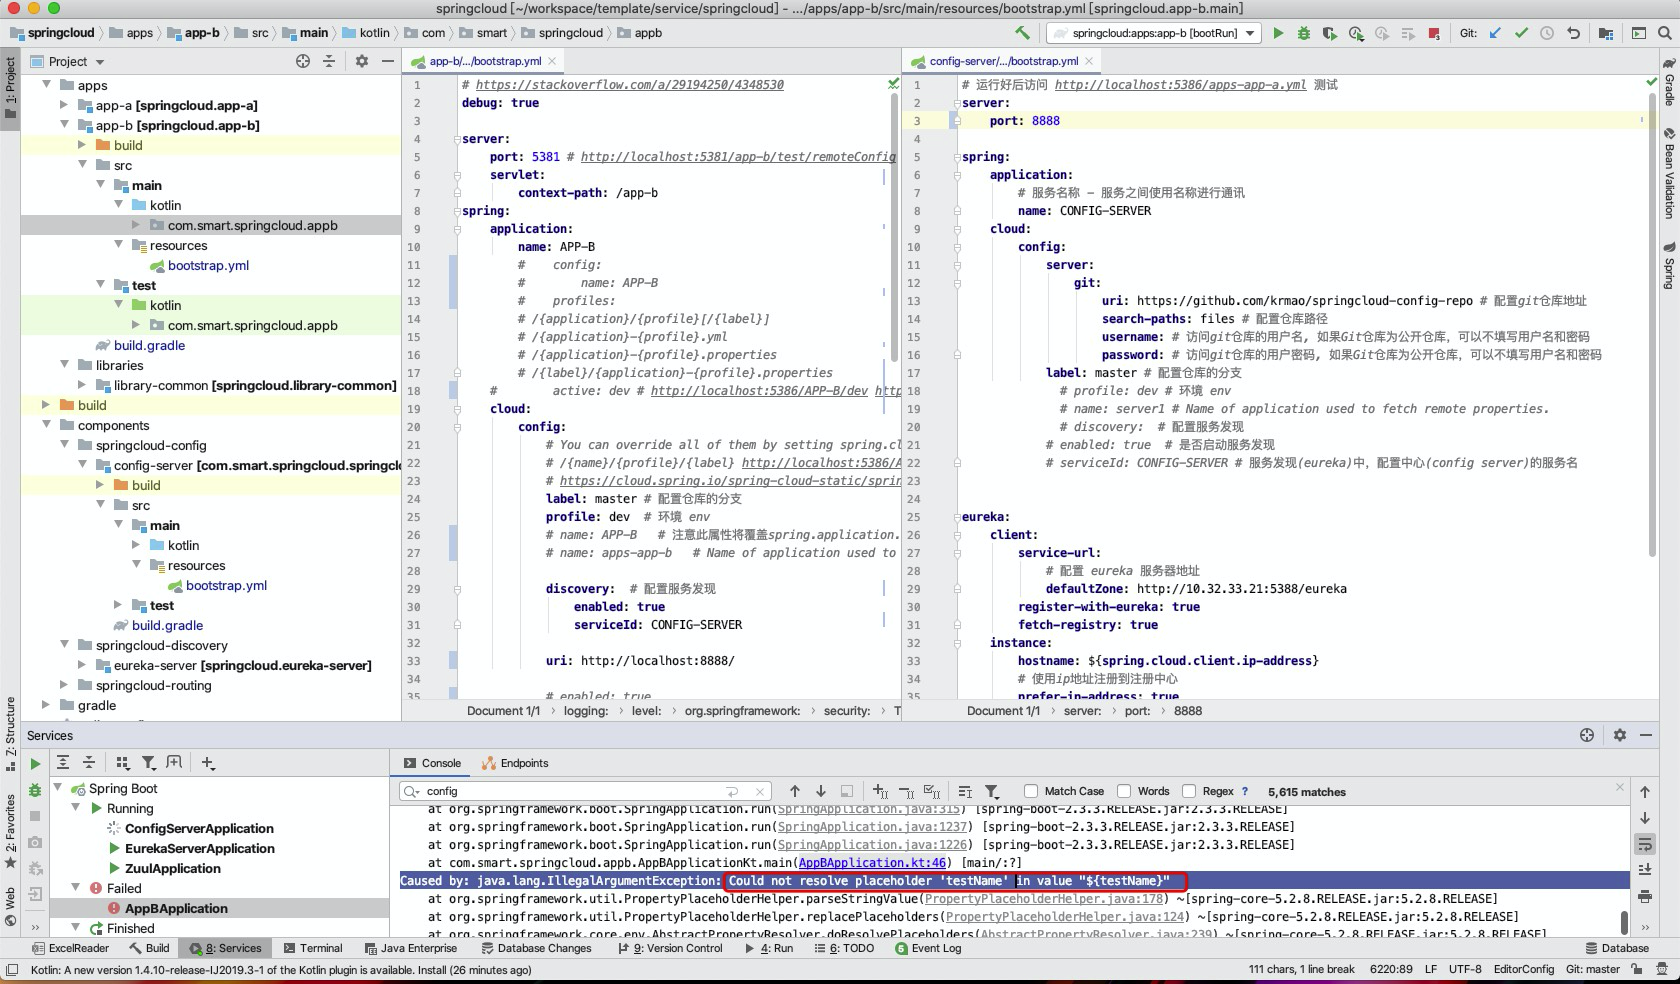Expand all services in the Services toolbar

[63, 762]
